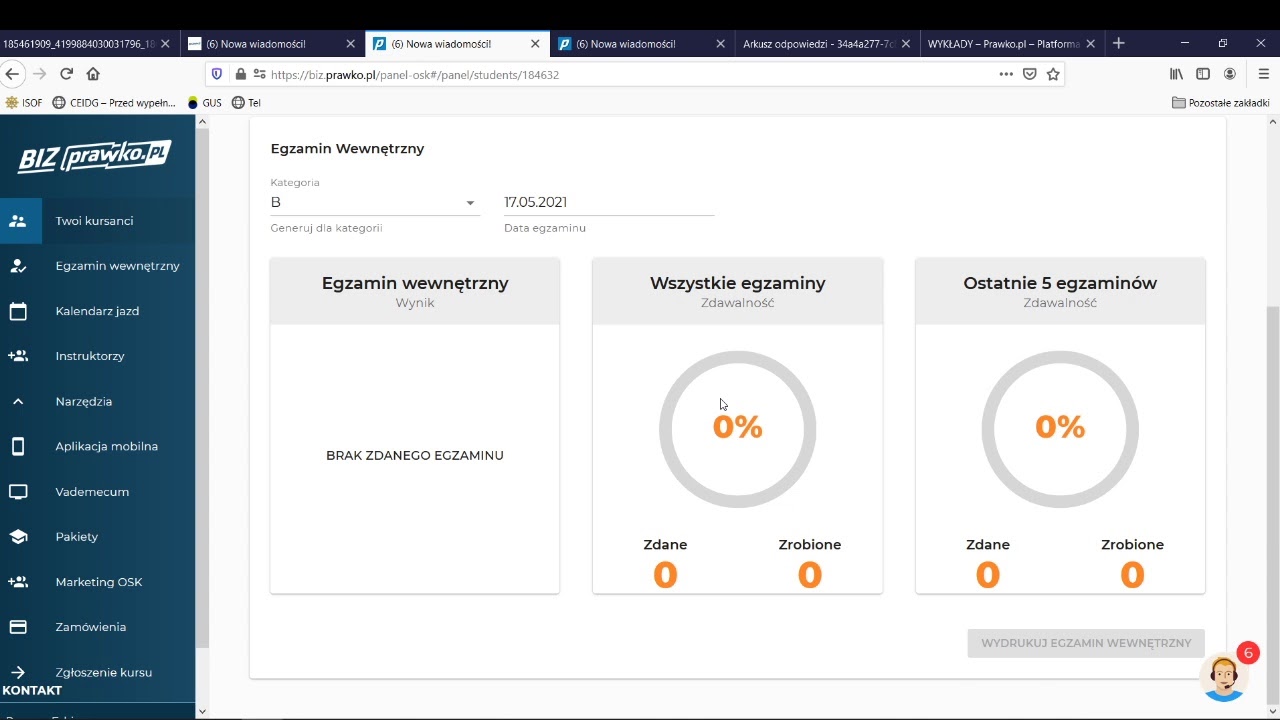The image size is (1280, 720).
Task: Click the Ostatnie 5 egzaminów 0% progress ring
Action: point(1060,429)
